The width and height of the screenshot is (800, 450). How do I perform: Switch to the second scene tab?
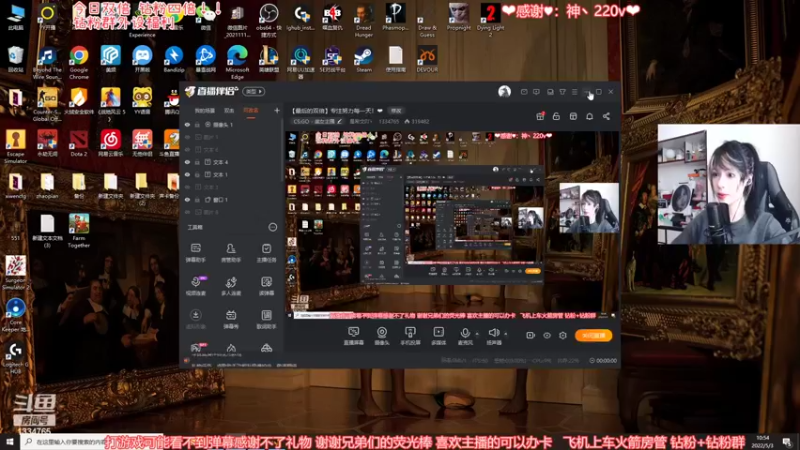[229, 110]
